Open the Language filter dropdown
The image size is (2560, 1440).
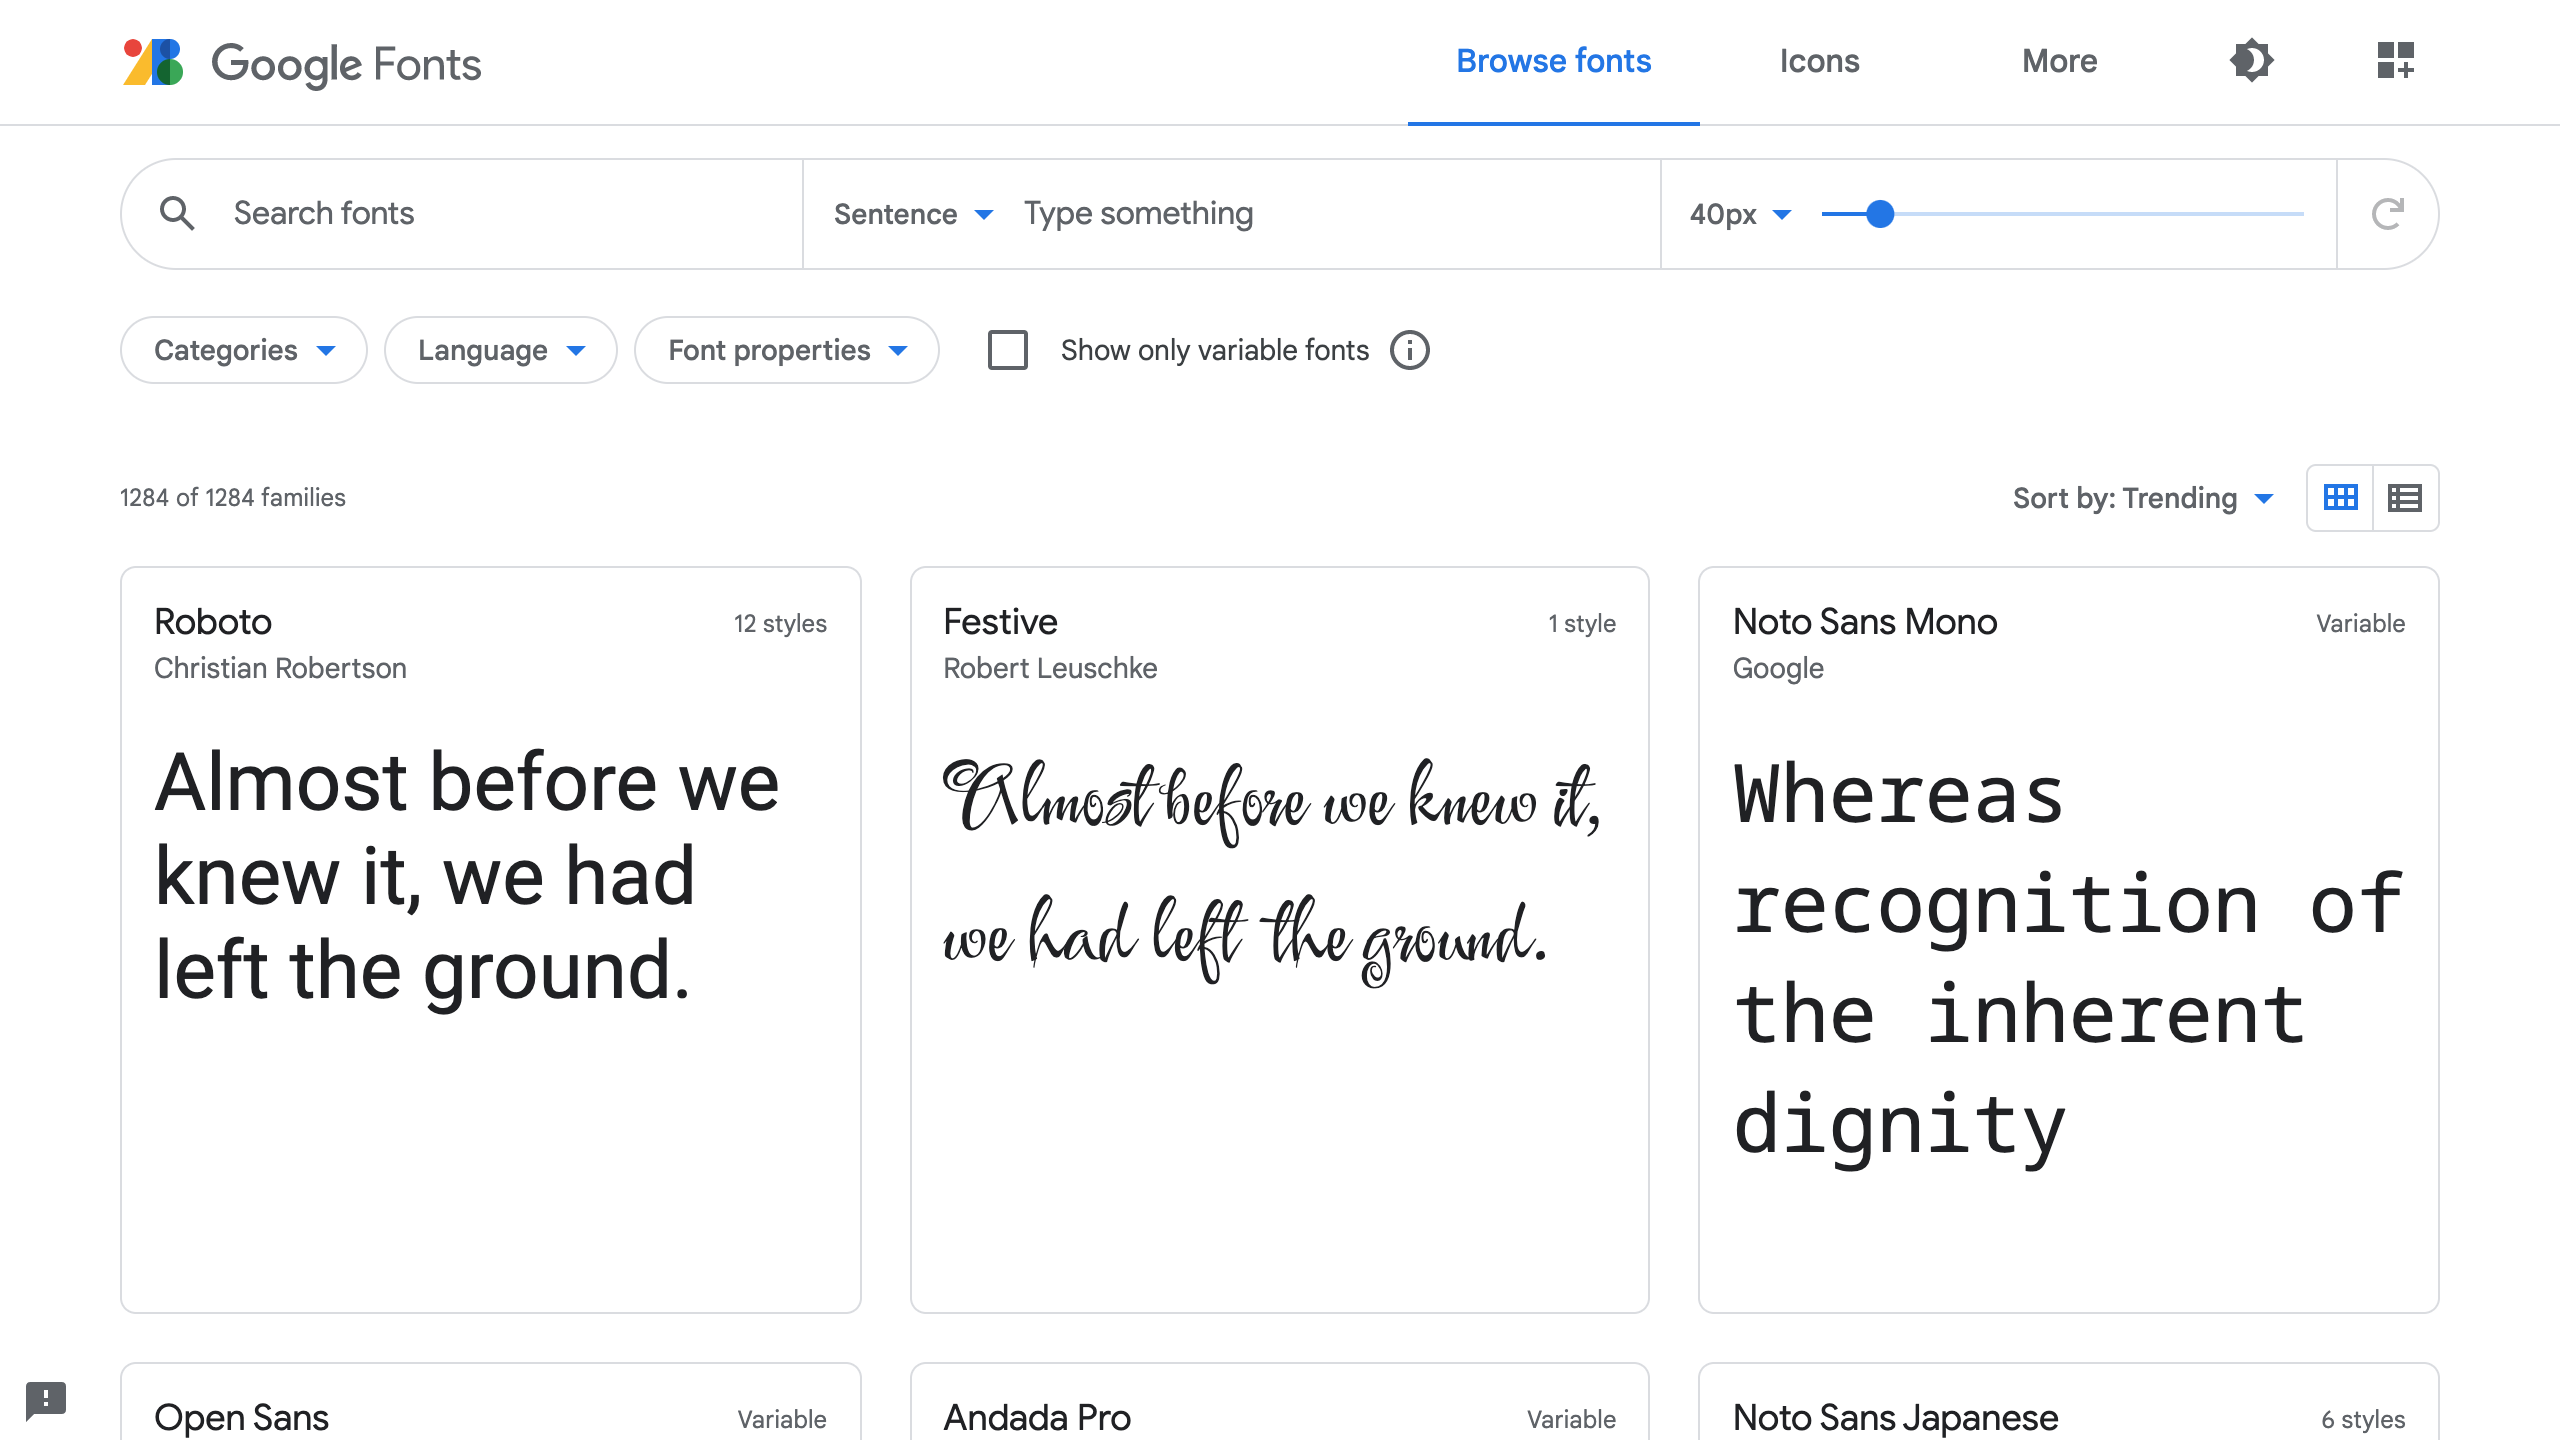click(x=501, y=350)
